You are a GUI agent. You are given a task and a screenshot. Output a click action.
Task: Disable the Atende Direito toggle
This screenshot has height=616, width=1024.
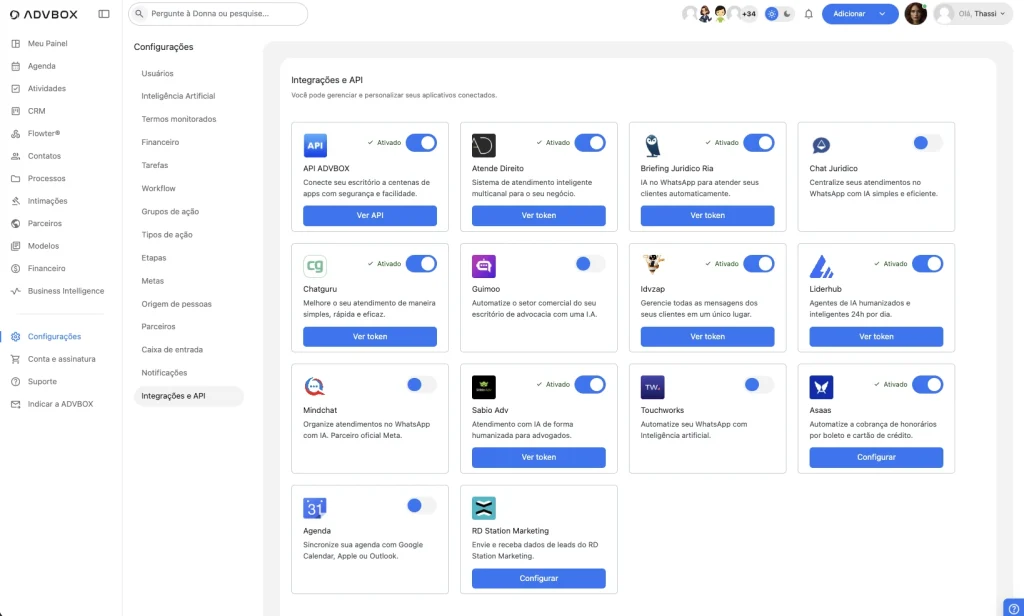[x=590, y=142]
